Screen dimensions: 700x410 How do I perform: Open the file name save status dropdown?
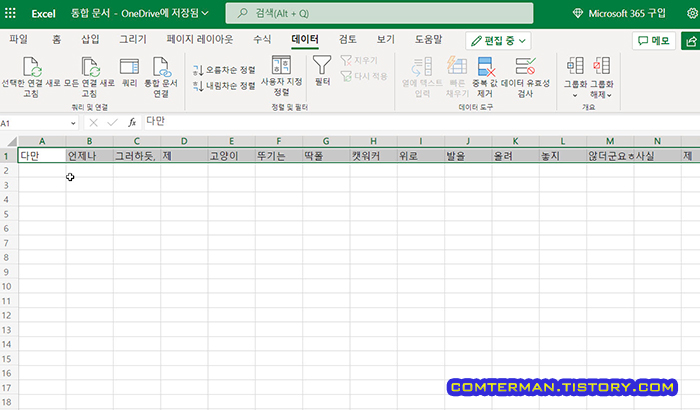coord(139,13)
